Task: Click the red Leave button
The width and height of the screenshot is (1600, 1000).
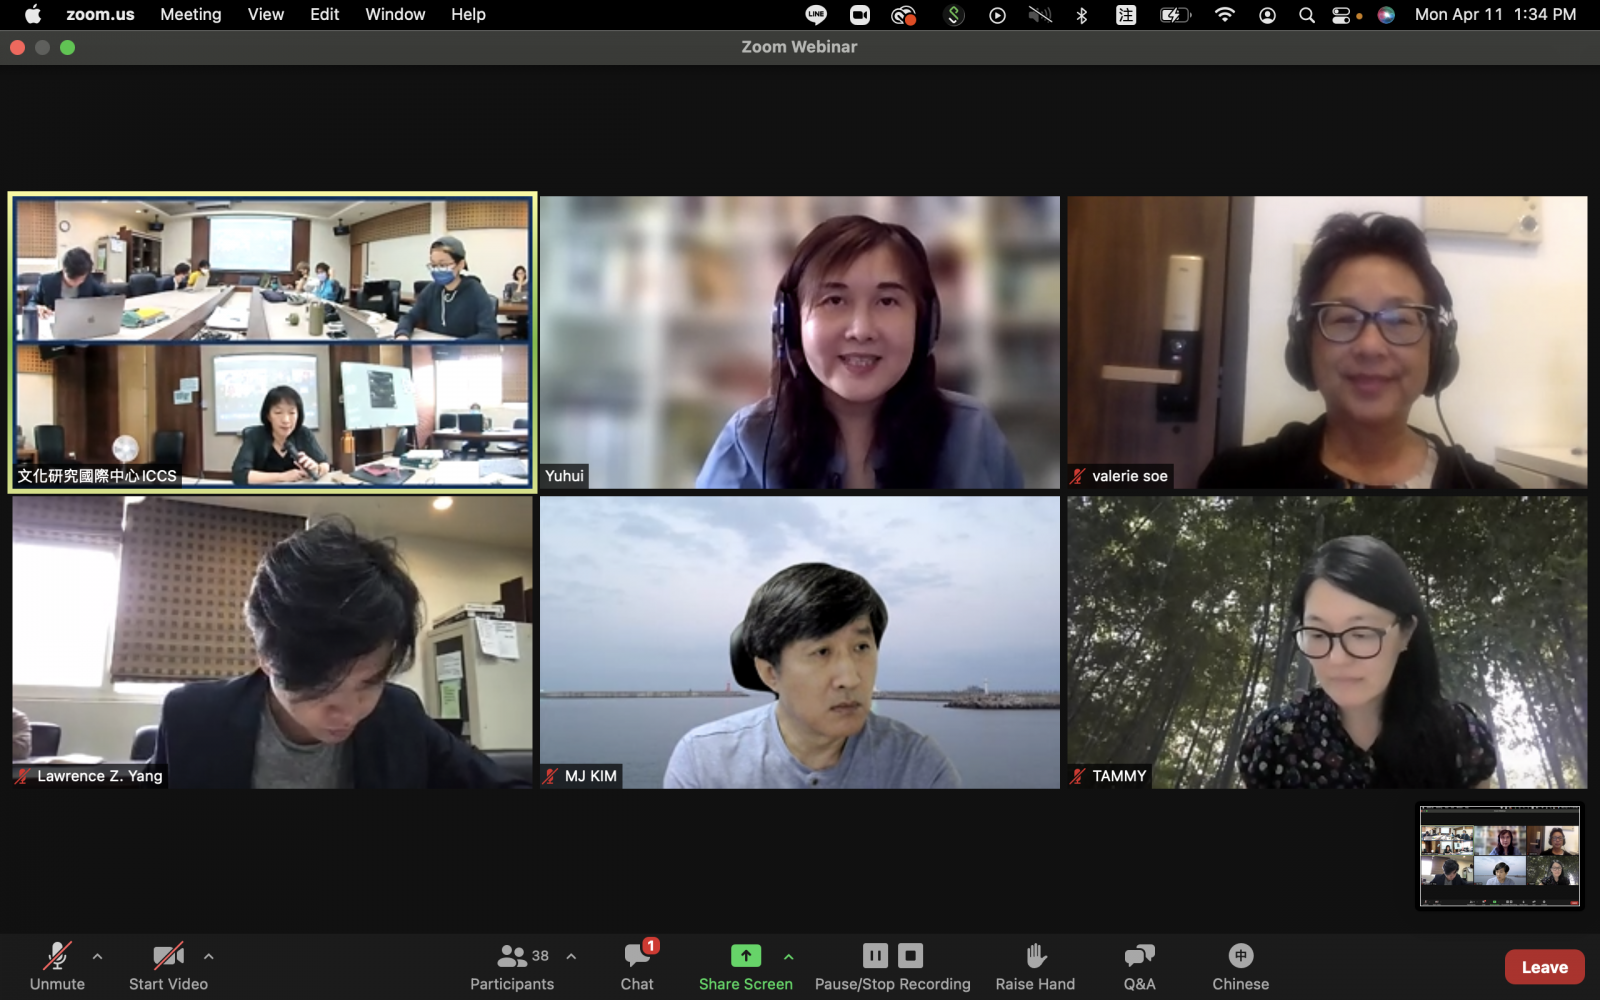Action: (x=1544, y=967)
